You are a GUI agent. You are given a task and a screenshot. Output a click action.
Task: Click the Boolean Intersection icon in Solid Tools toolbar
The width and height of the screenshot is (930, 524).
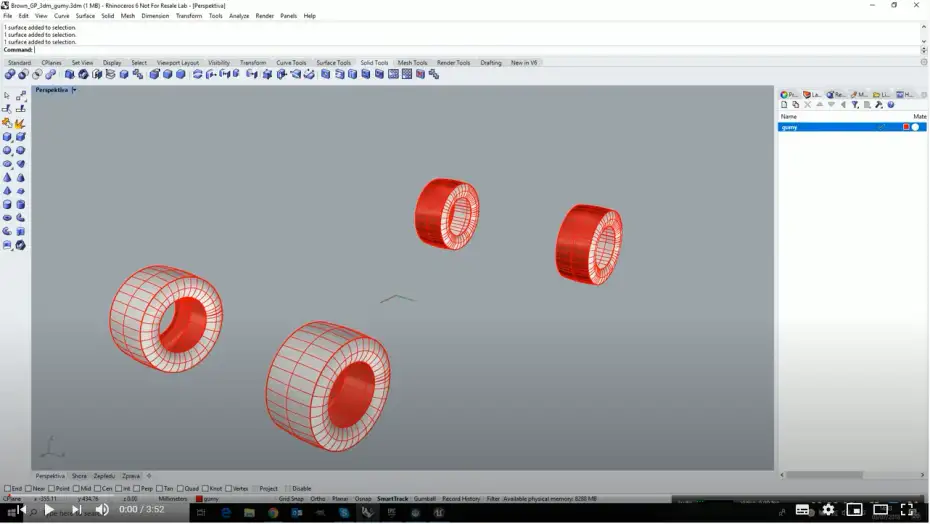[37, 74]
